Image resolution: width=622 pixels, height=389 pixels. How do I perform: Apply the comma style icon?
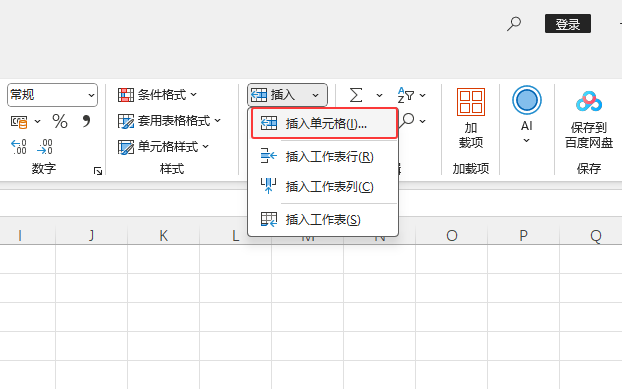(86, 121)
